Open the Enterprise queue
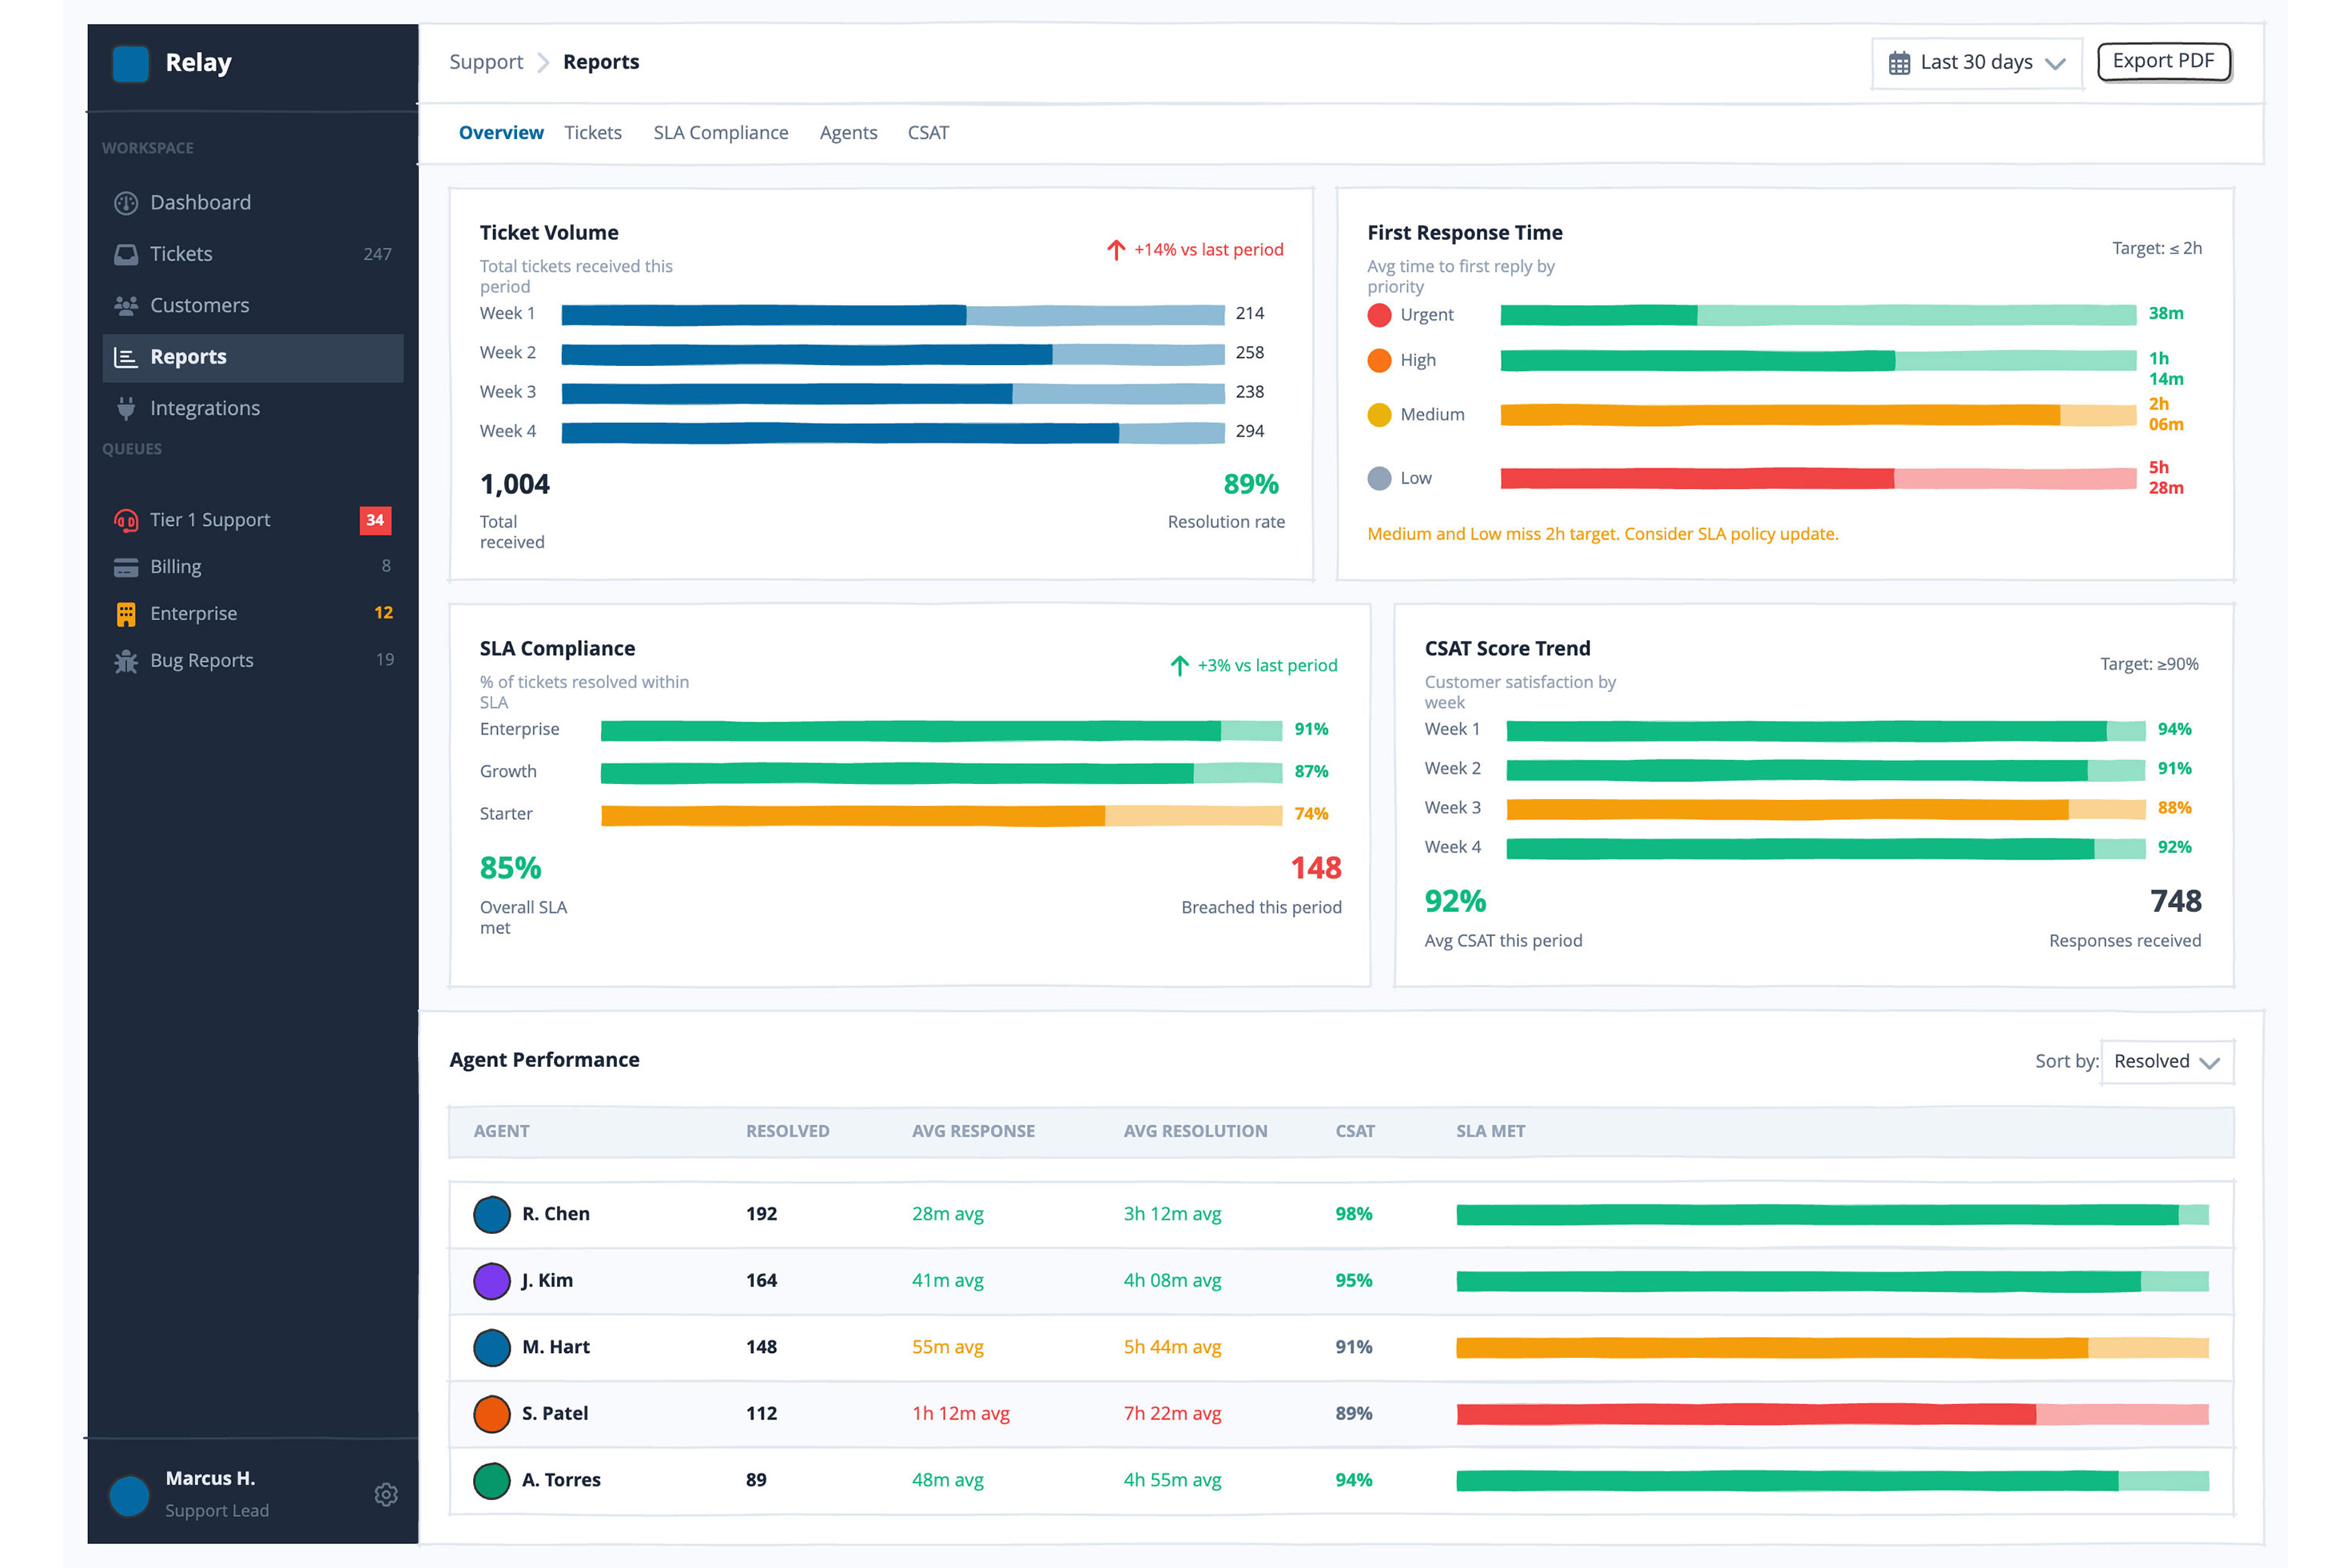The width and height of the screenshot is (2351, 1568). click(253, 614)
